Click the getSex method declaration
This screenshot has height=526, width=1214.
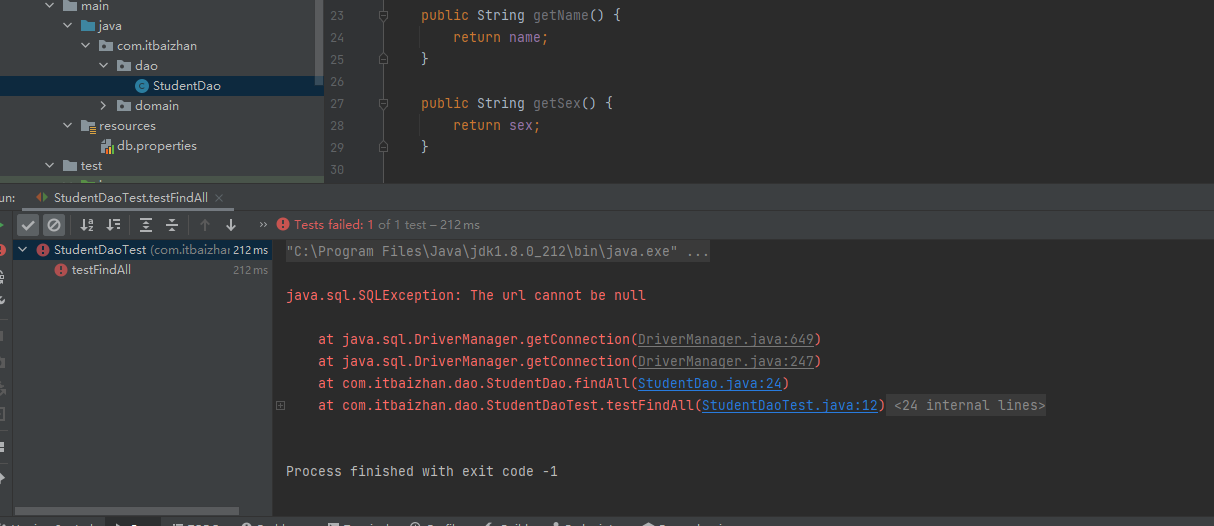pos(517,104)
